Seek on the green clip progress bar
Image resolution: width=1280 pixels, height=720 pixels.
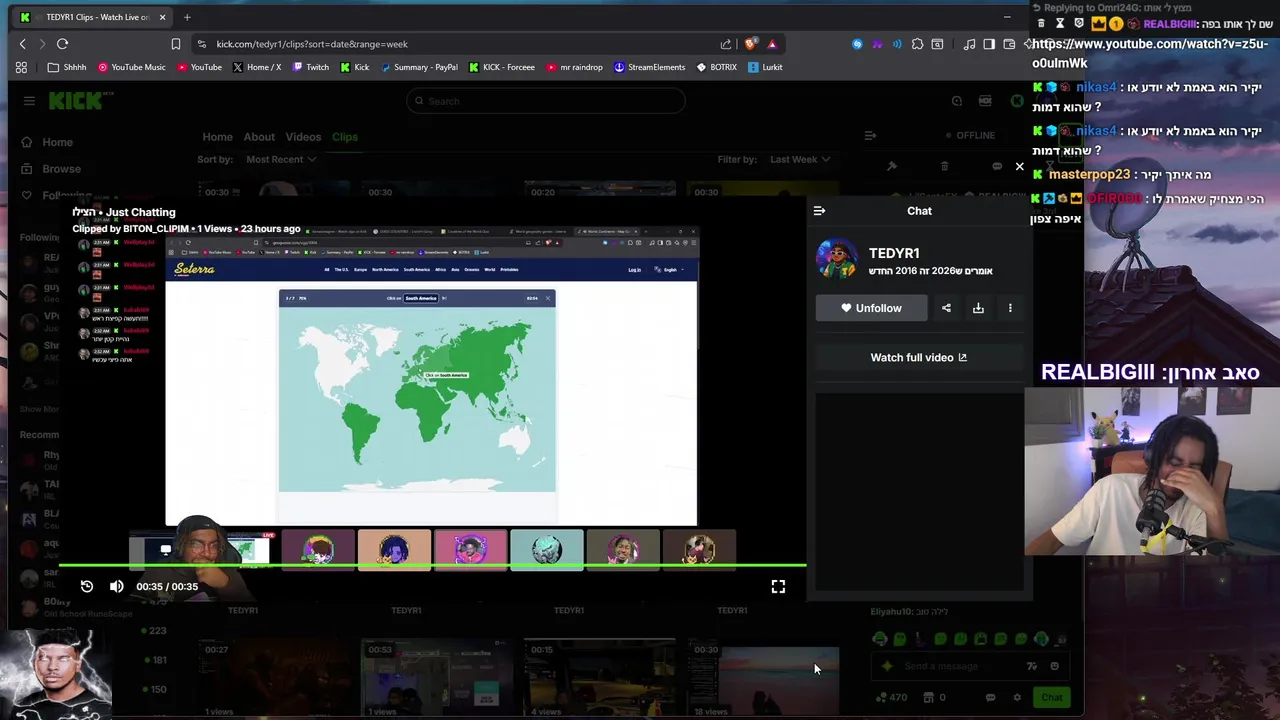[432, 566]
